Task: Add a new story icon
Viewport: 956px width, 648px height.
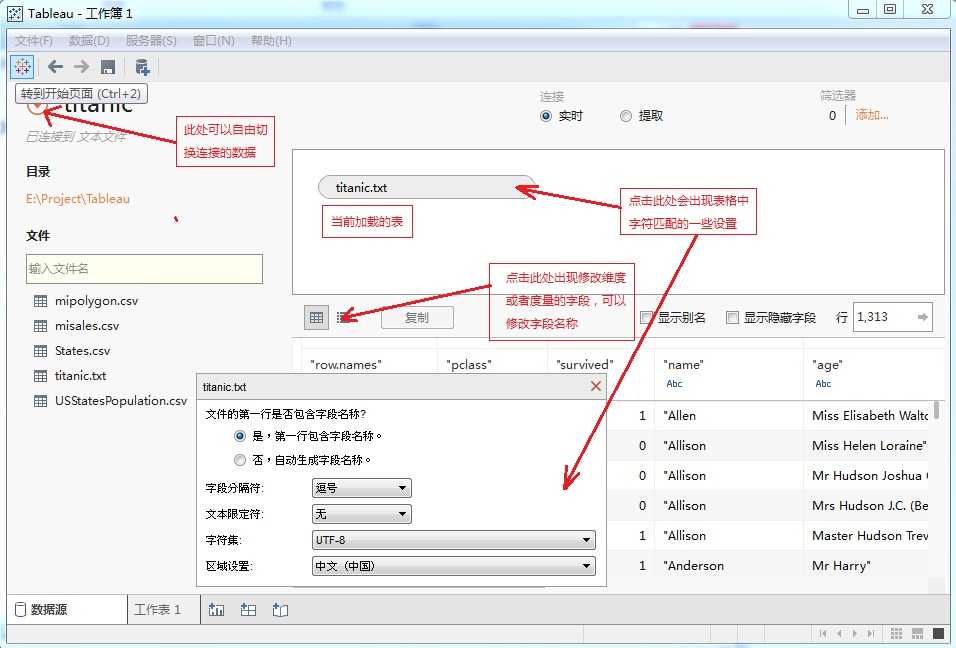Action: click(280, 610)
